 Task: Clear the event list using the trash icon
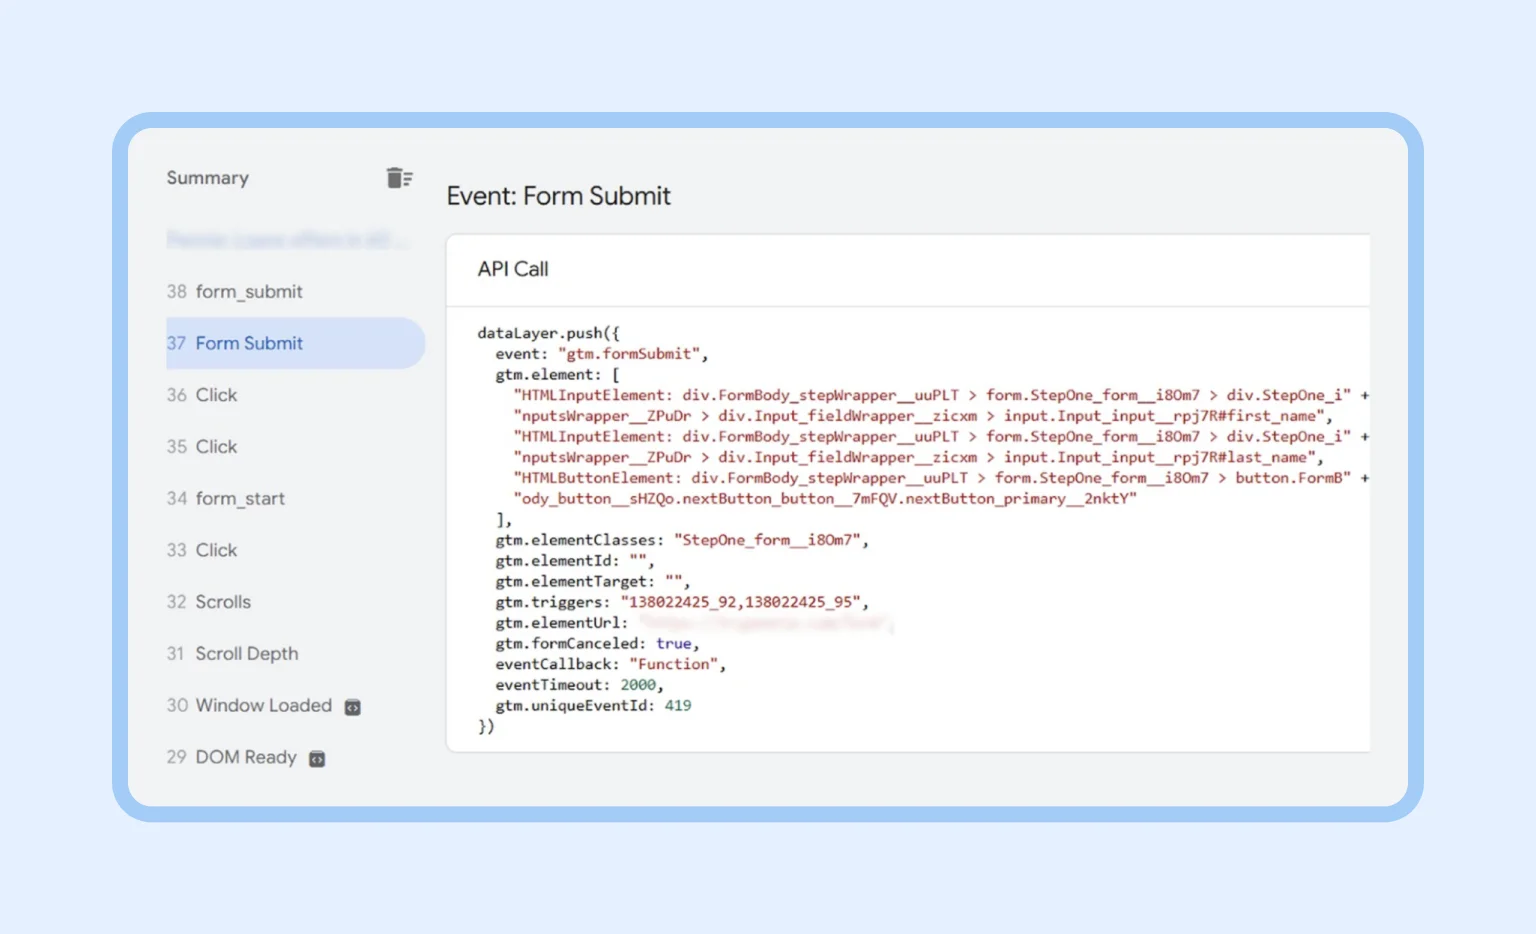pos(400,177)
